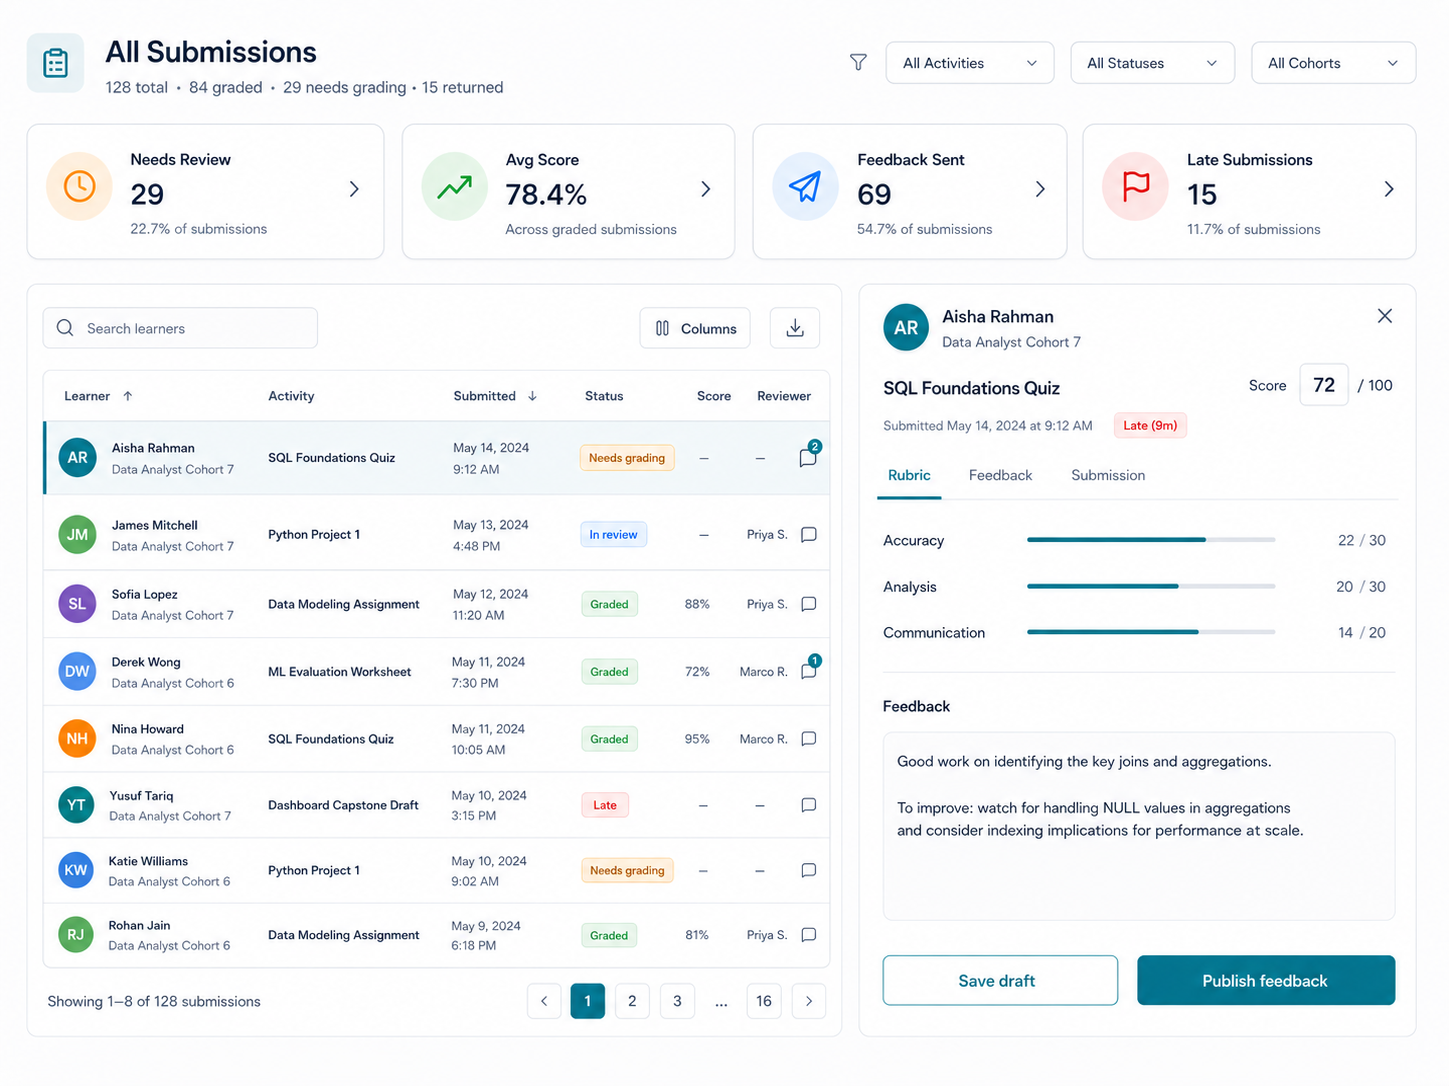Click the Publish feedback button

click(1266, 980)
